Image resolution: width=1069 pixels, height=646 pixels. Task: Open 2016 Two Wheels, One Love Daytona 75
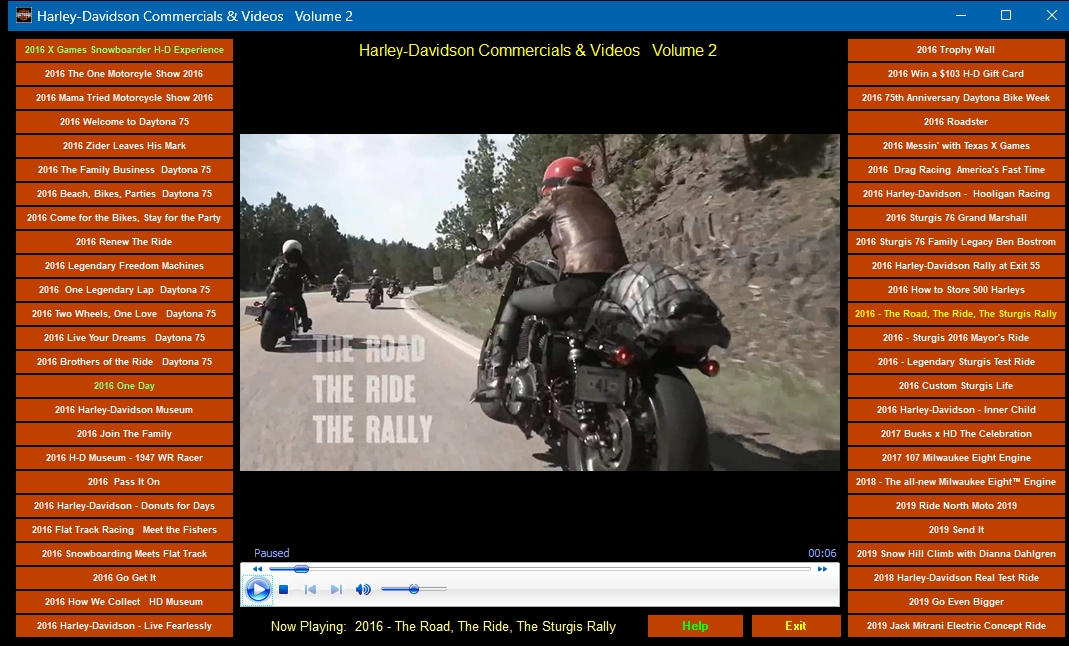click(x=124, y=313)
